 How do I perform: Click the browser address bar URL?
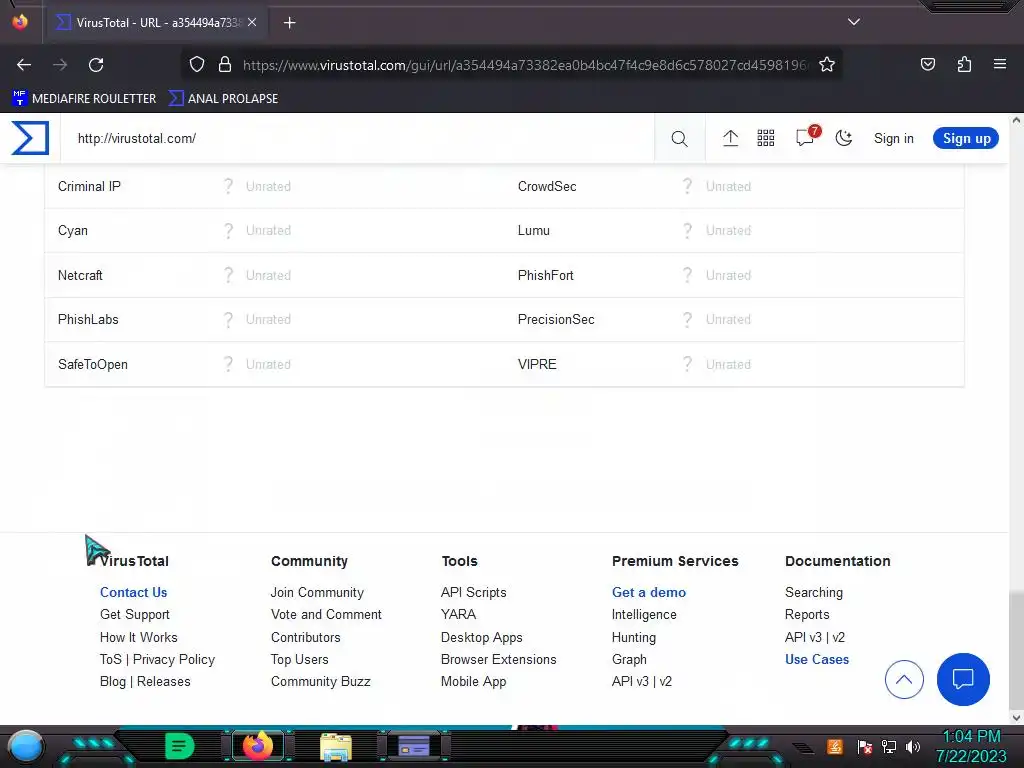click(525, 65)
